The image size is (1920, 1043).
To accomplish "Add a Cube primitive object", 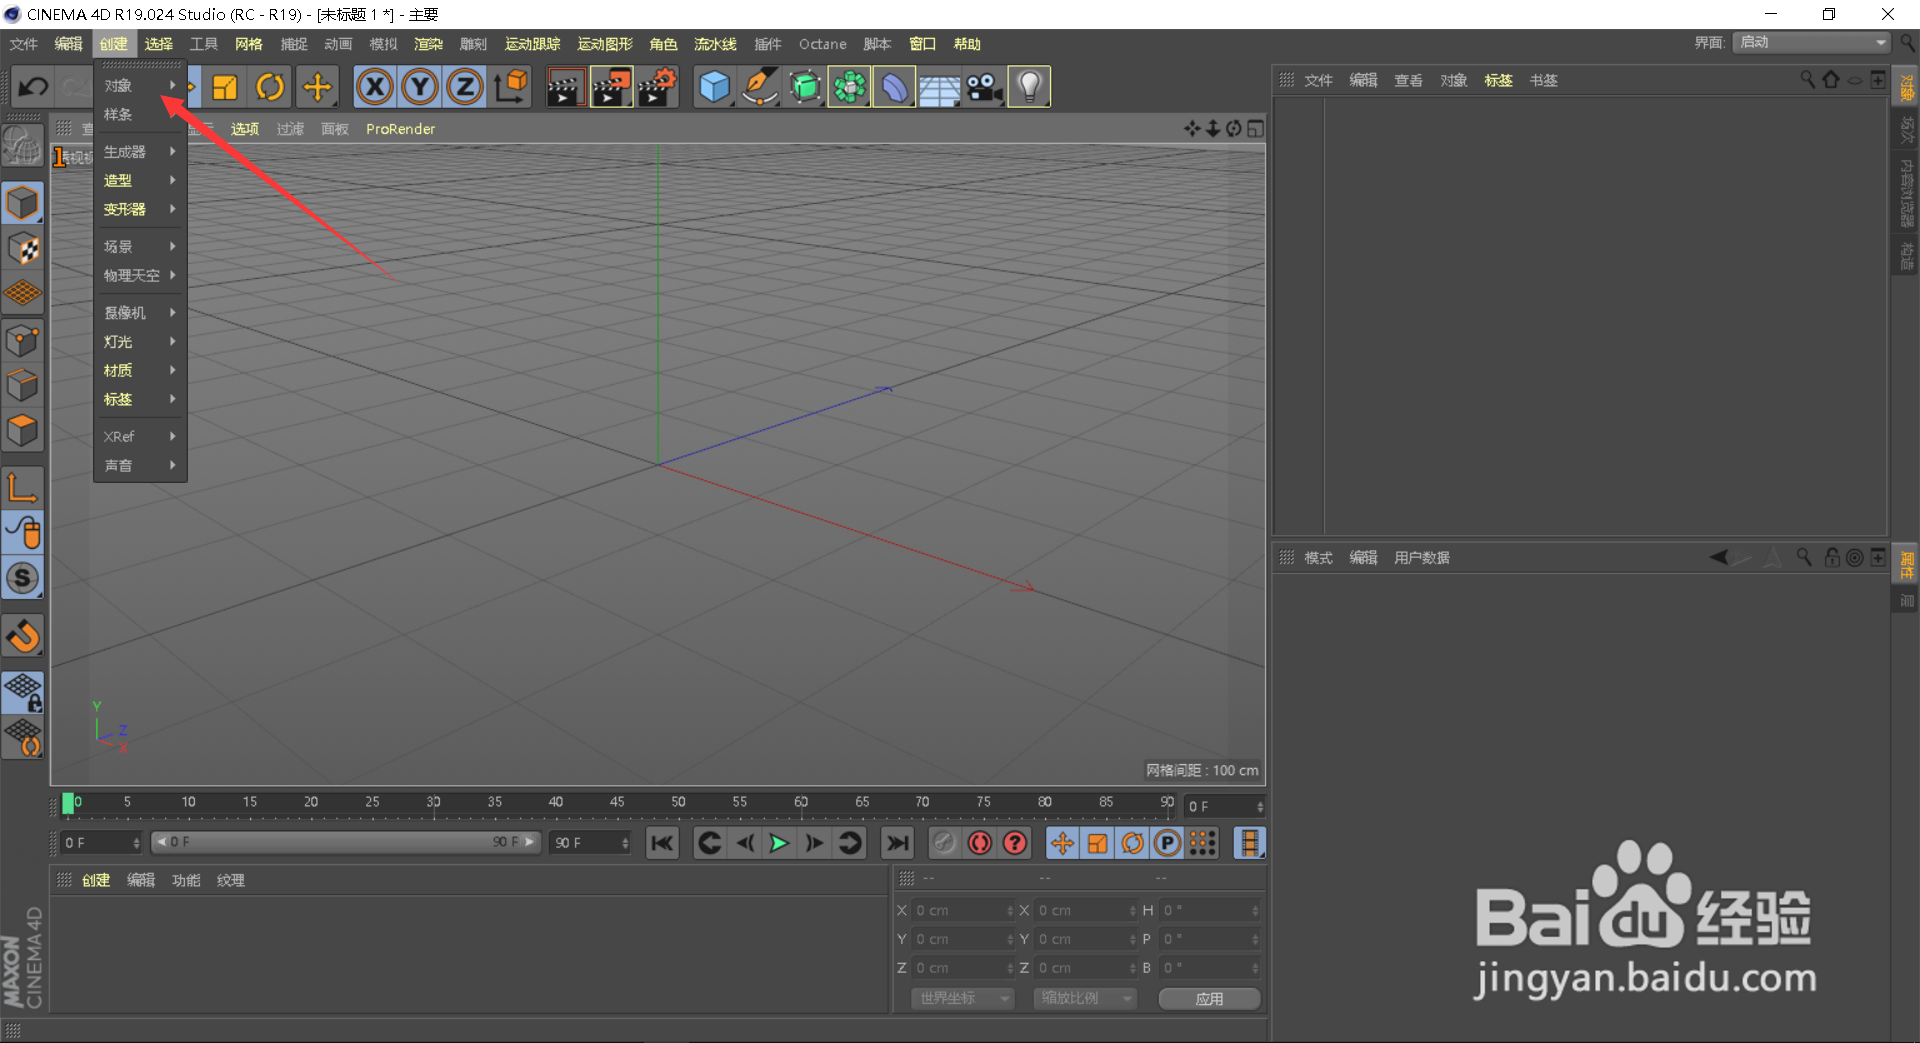I will 714,87.
